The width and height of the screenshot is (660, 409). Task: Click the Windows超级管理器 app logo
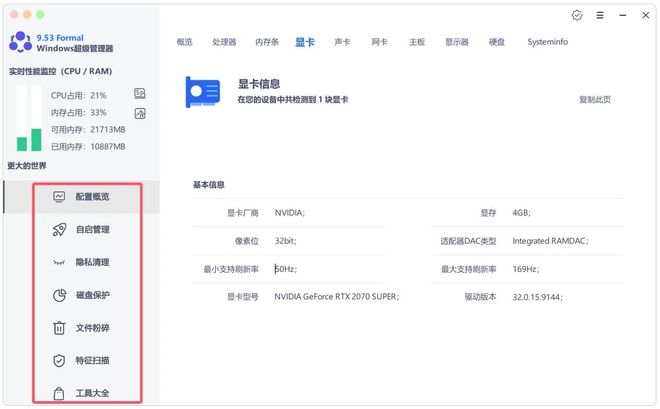[20, 42]
